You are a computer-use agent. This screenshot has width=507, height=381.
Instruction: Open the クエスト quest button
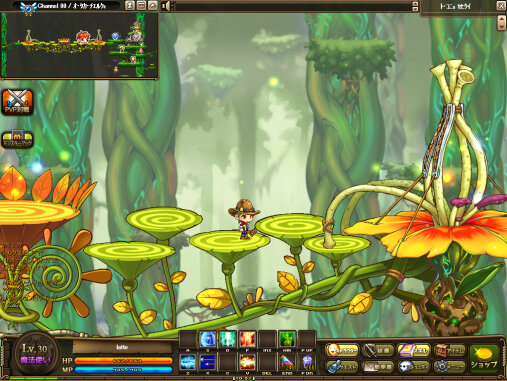[x=342, y=367]
